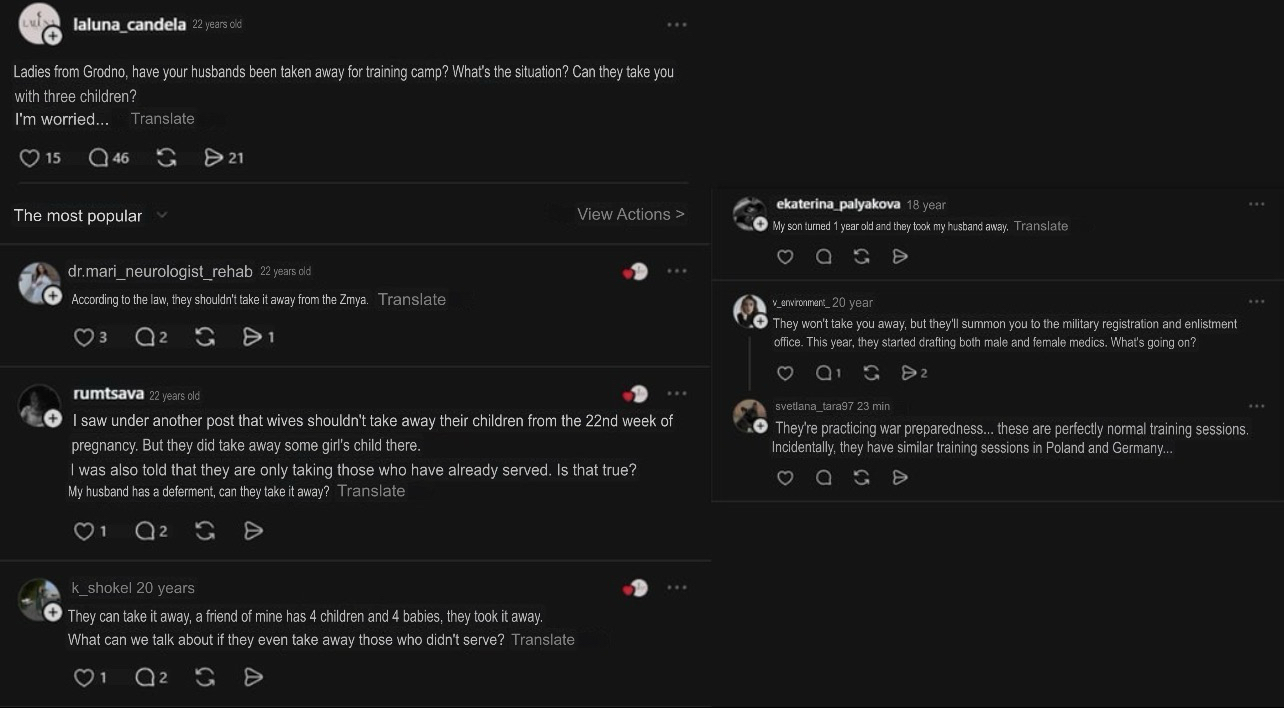The image size is (1284, 708).
Task: Open more options for laluna_candela's post
Action: click(677, 25)
